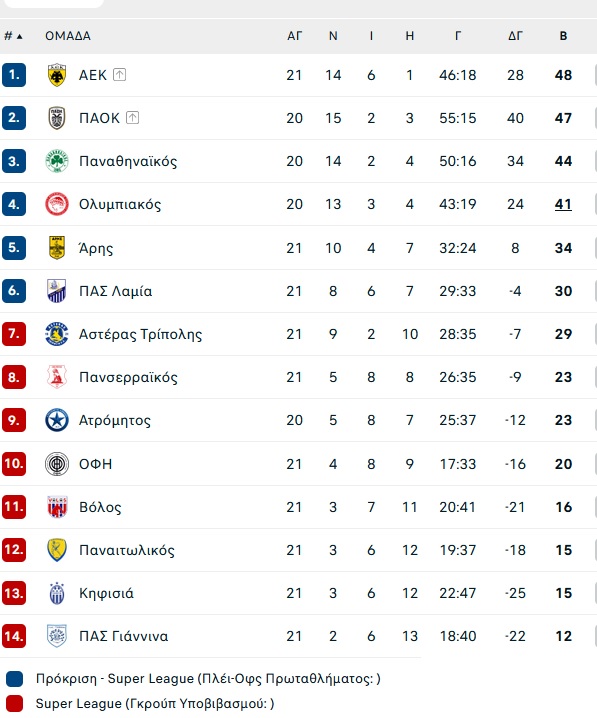This screenshot has width=597, height=718.
Task: Click Ολυμπιακός underlined 41 points value
Action: [x=564, y=204]
